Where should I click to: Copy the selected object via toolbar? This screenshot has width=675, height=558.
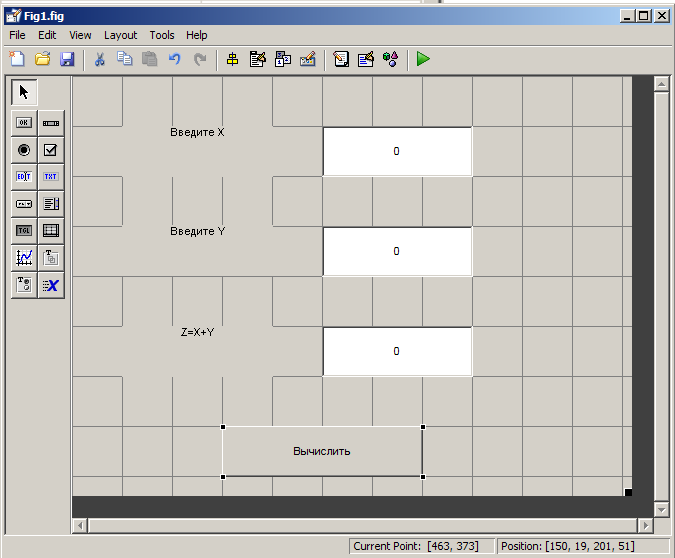(124, 59)
